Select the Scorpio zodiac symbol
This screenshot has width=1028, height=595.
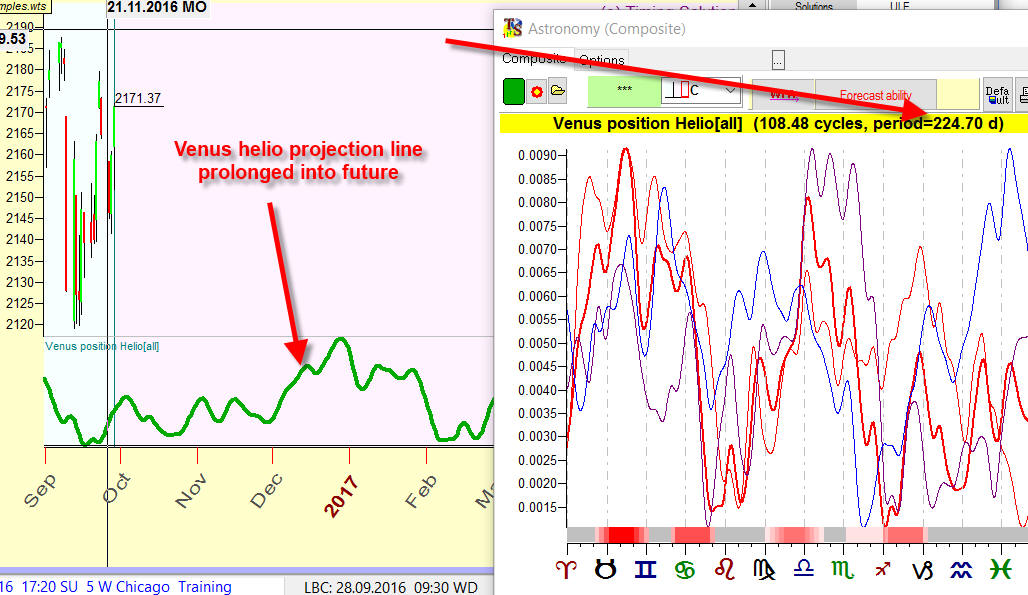(x=843, y=569)
